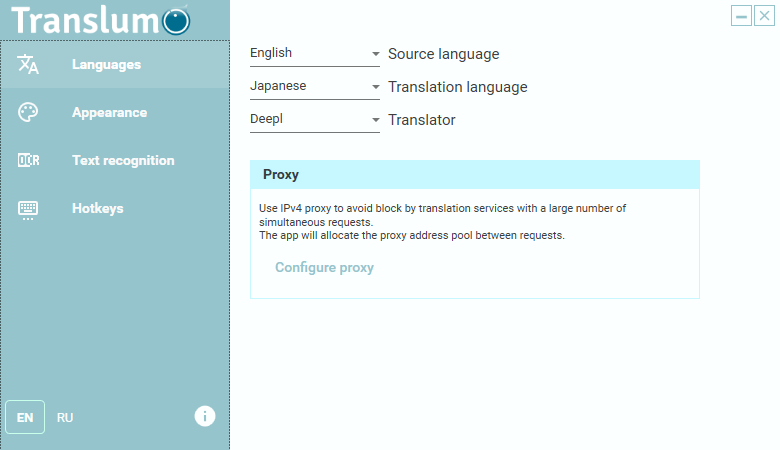This screenshot has width=780, height=450.
Task: Click the Translumo eye logo
Action: pos(176,21)
